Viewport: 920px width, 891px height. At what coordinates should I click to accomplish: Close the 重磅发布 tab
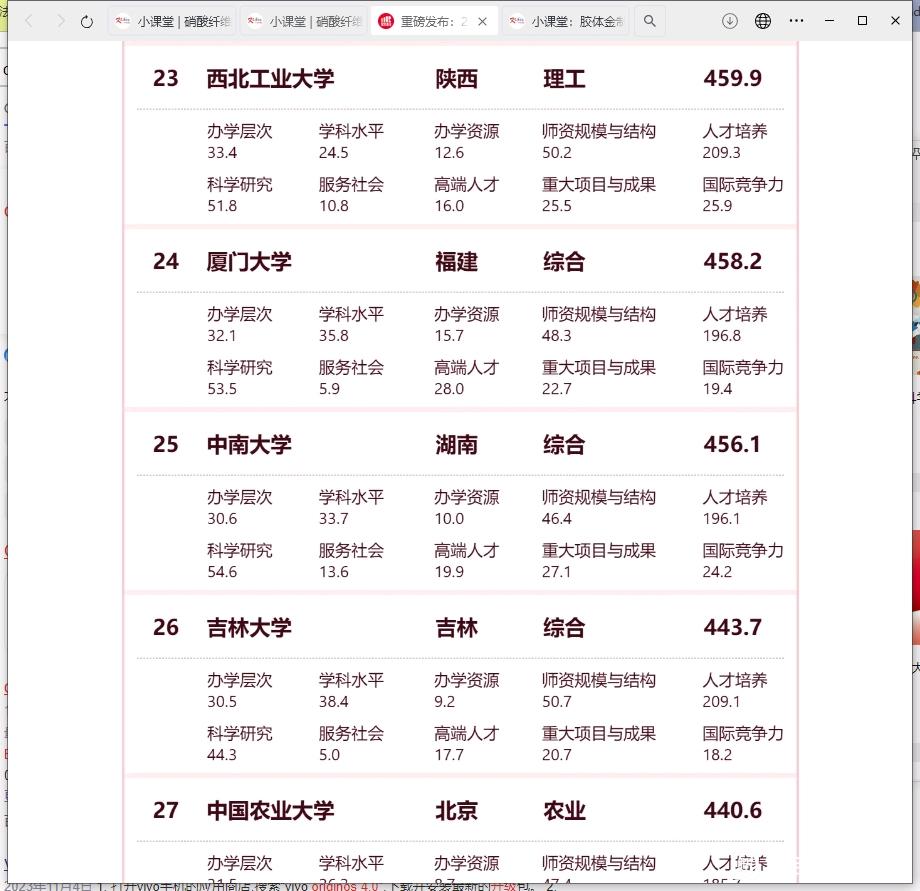click(x=482, y=22)
